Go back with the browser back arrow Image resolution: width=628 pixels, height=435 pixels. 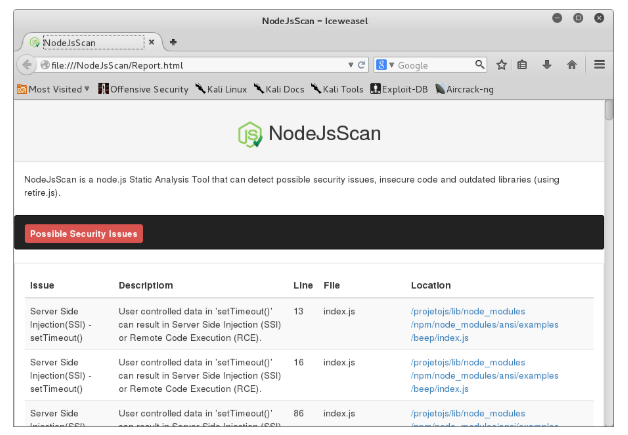[26, 64]
